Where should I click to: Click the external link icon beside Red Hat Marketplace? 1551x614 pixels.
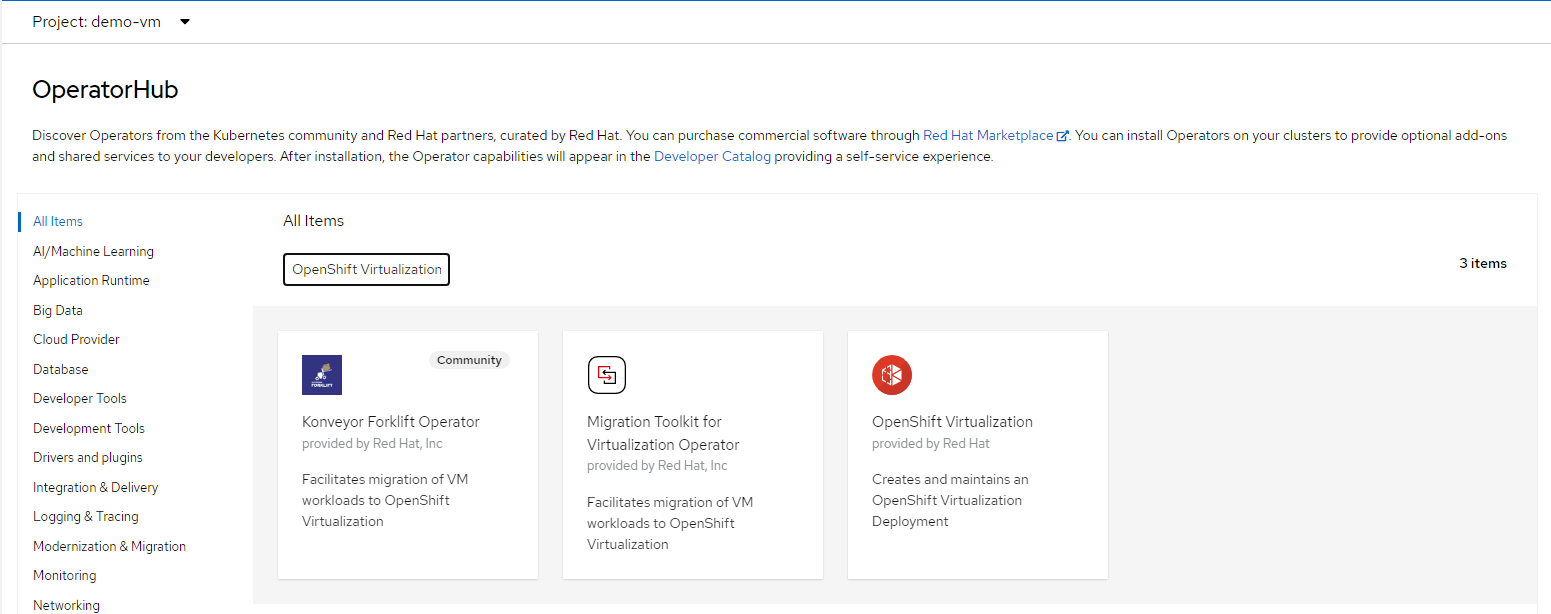tap(1063, 136)
